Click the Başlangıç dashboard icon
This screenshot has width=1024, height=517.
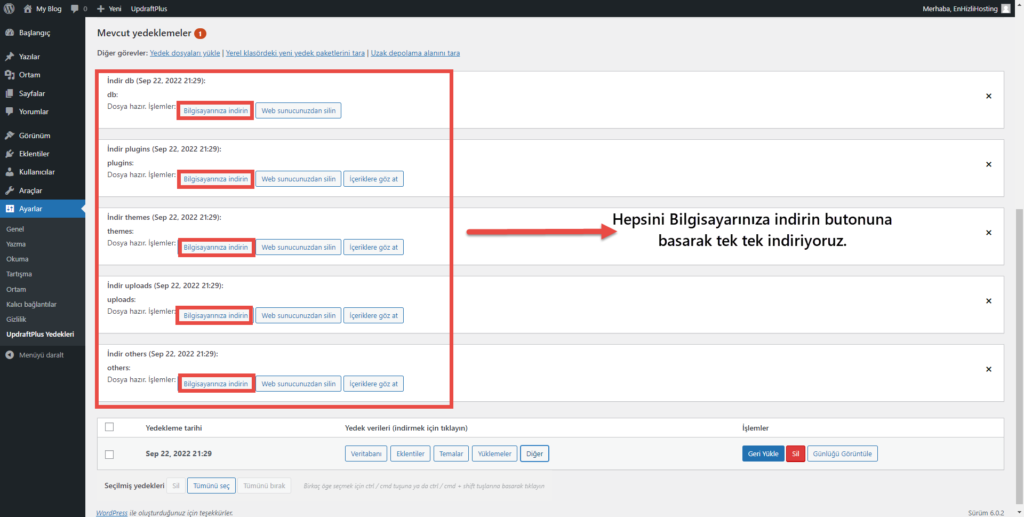click(9, 33)
